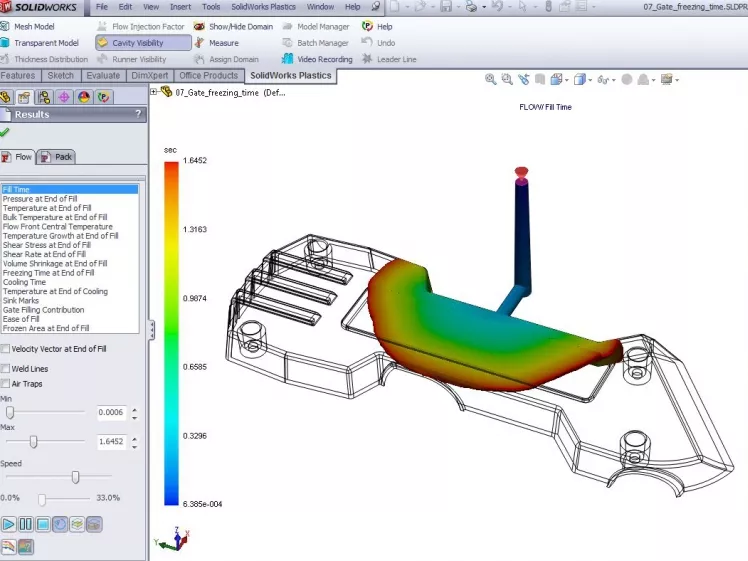Open Hide/Show Items dropdown arrow
Viewport: 748px width, 561px height.
point(613,80)
